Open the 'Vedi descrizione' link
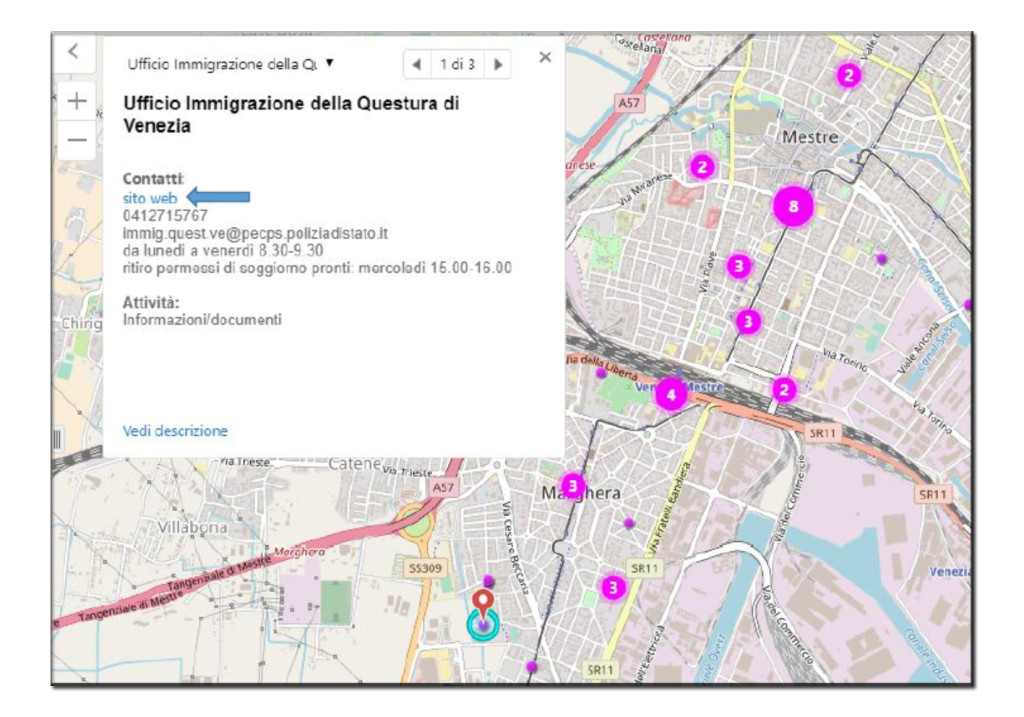1024x717 pixels. coord(175,431)
